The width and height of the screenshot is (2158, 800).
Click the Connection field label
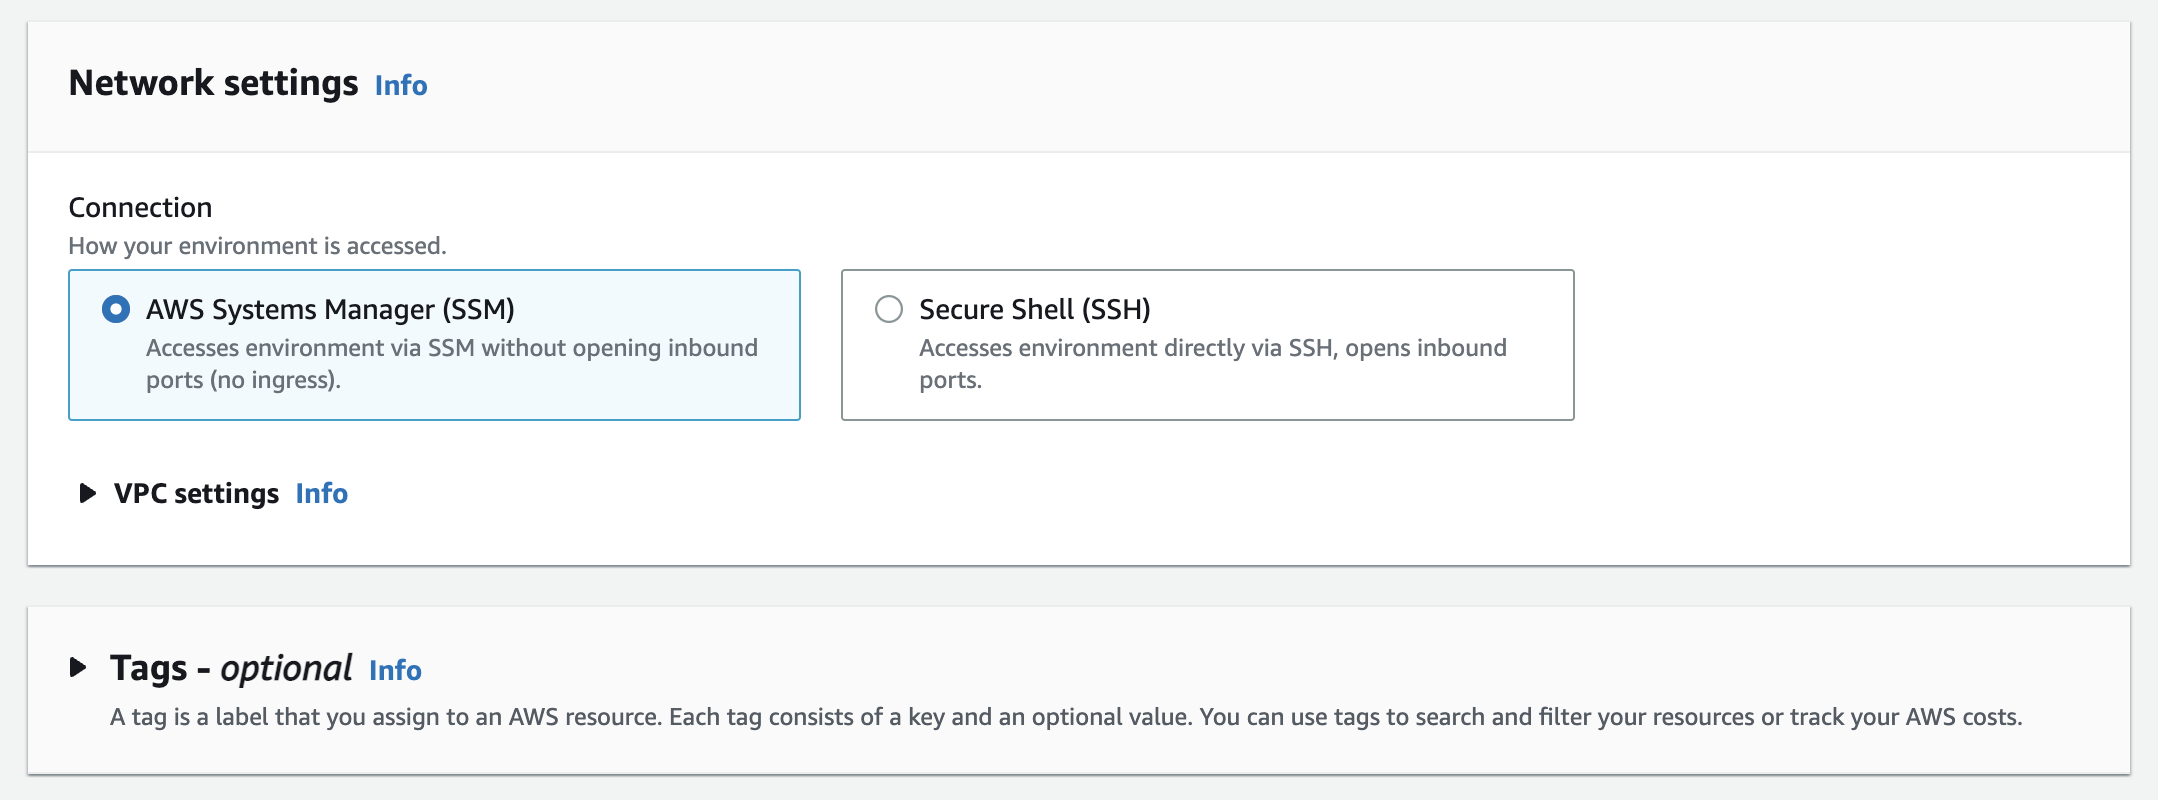(x=140, y=207)
